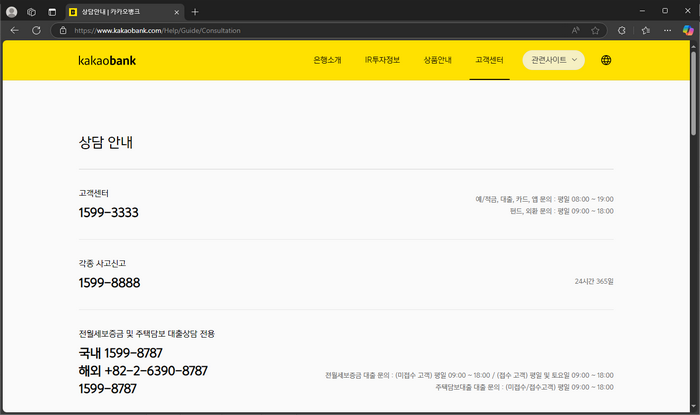This screenshot has height=415, width=700.
Task: Open the Edge Copilot icon
Action: click(686, 30)
